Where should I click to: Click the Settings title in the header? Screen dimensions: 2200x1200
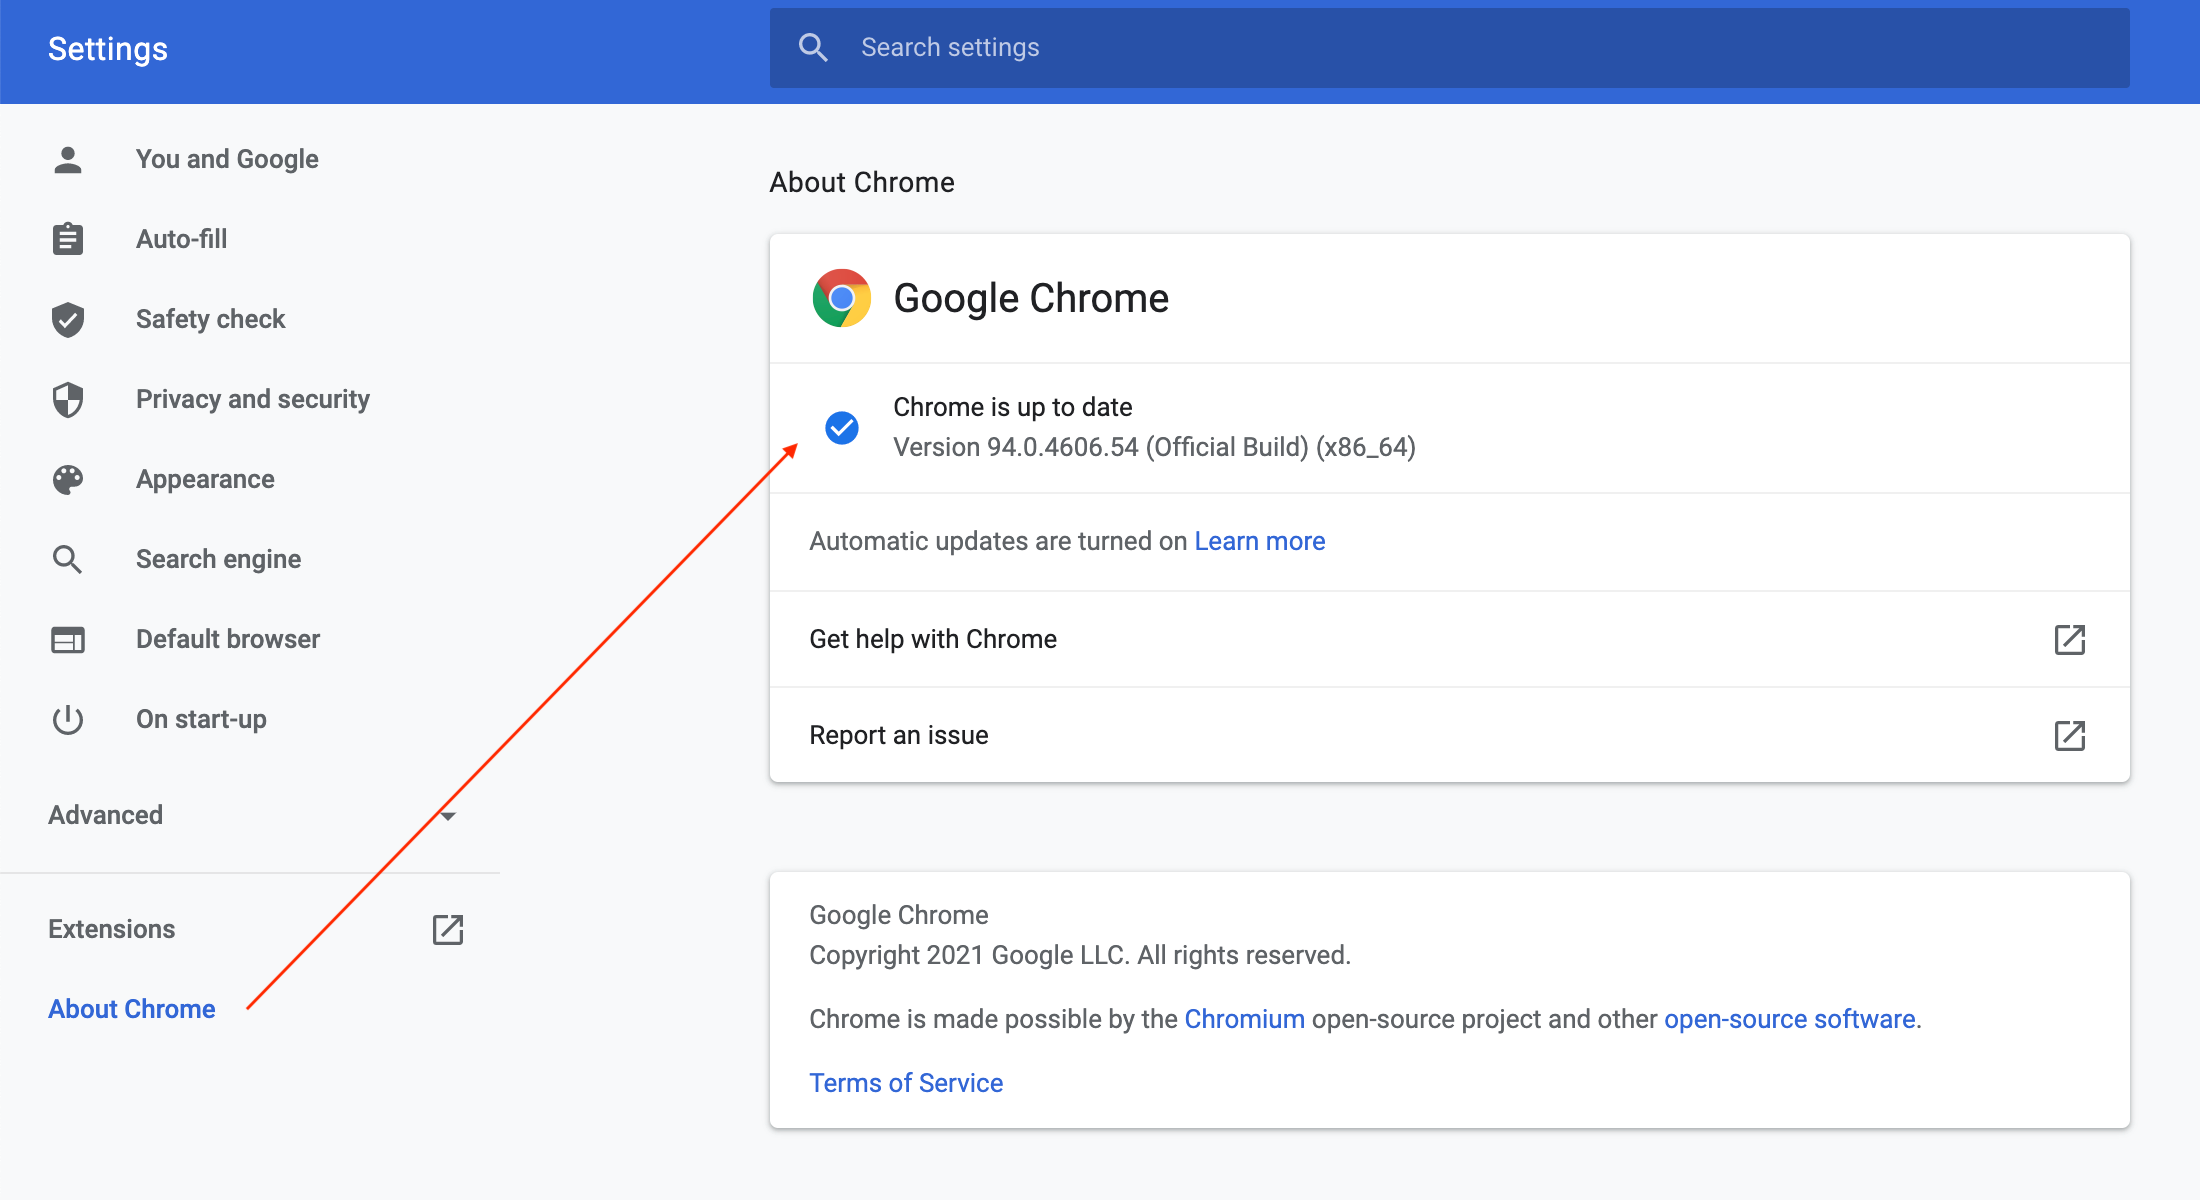[108, 49]
